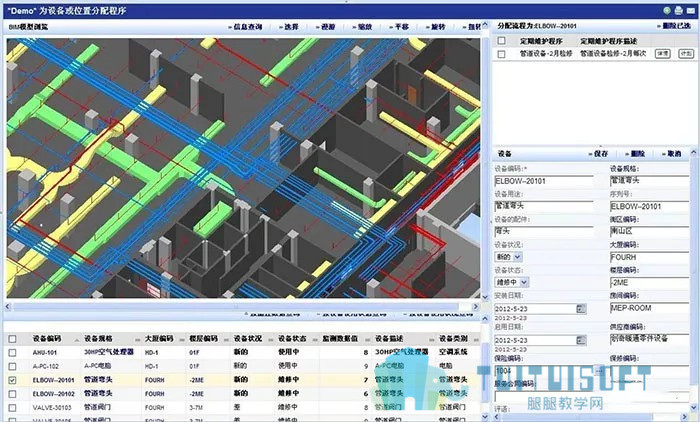Viewport: 700px width, 422px height.
Task: Check the 管道设备-2月检修 program checkbox
Action: click(502, 54)
